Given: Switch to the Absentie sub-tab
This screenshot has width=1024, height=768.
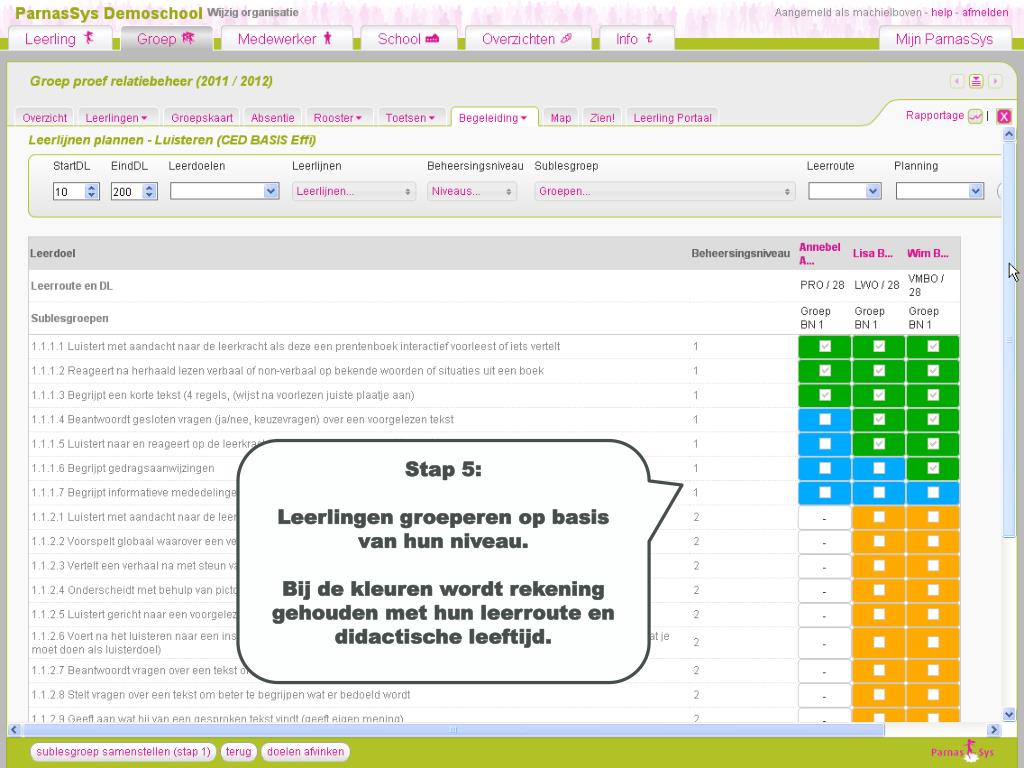Looking at the screenshot, I should (272, 118).
